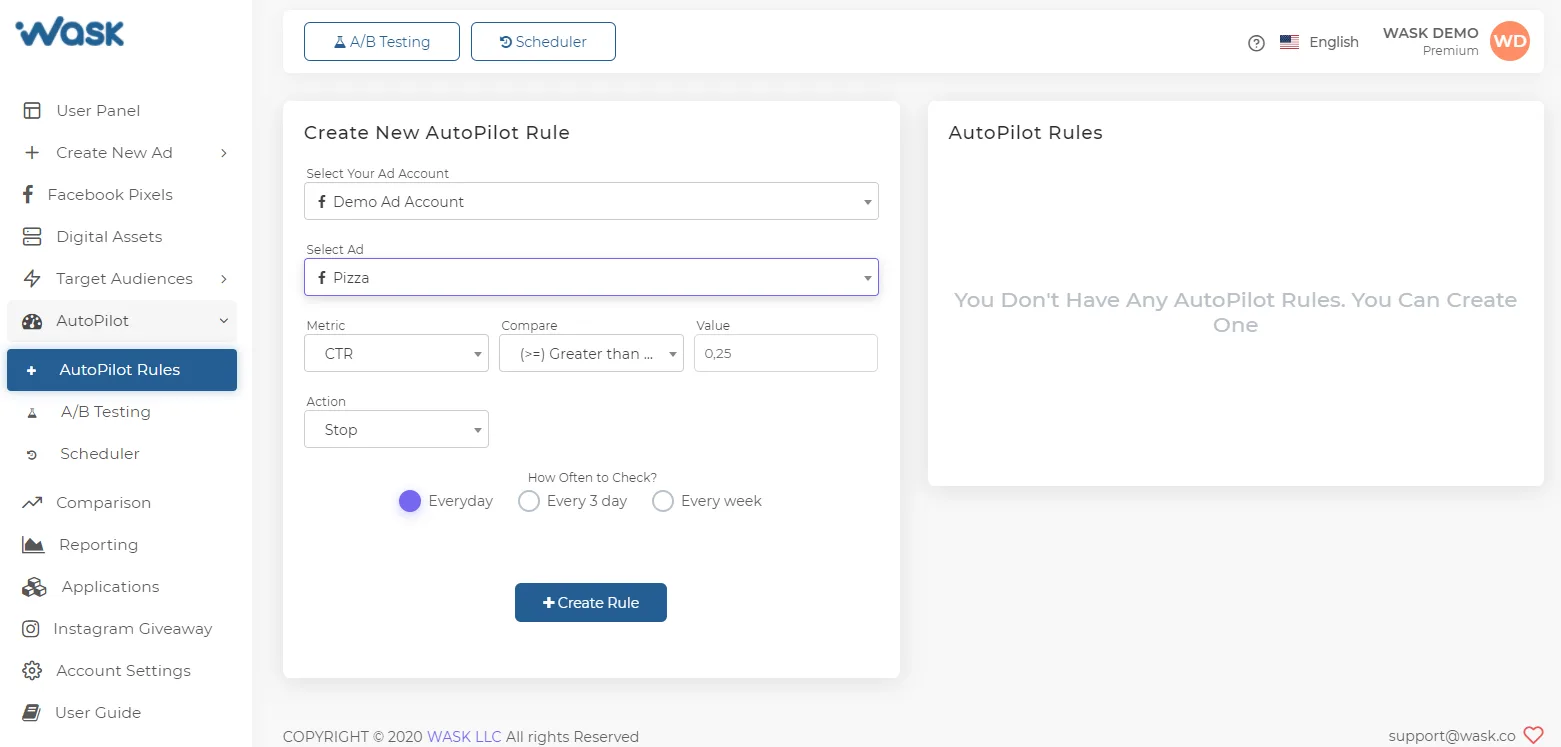Go to Facebook Pixels
1561x747 pixels.
pos(110,195)
